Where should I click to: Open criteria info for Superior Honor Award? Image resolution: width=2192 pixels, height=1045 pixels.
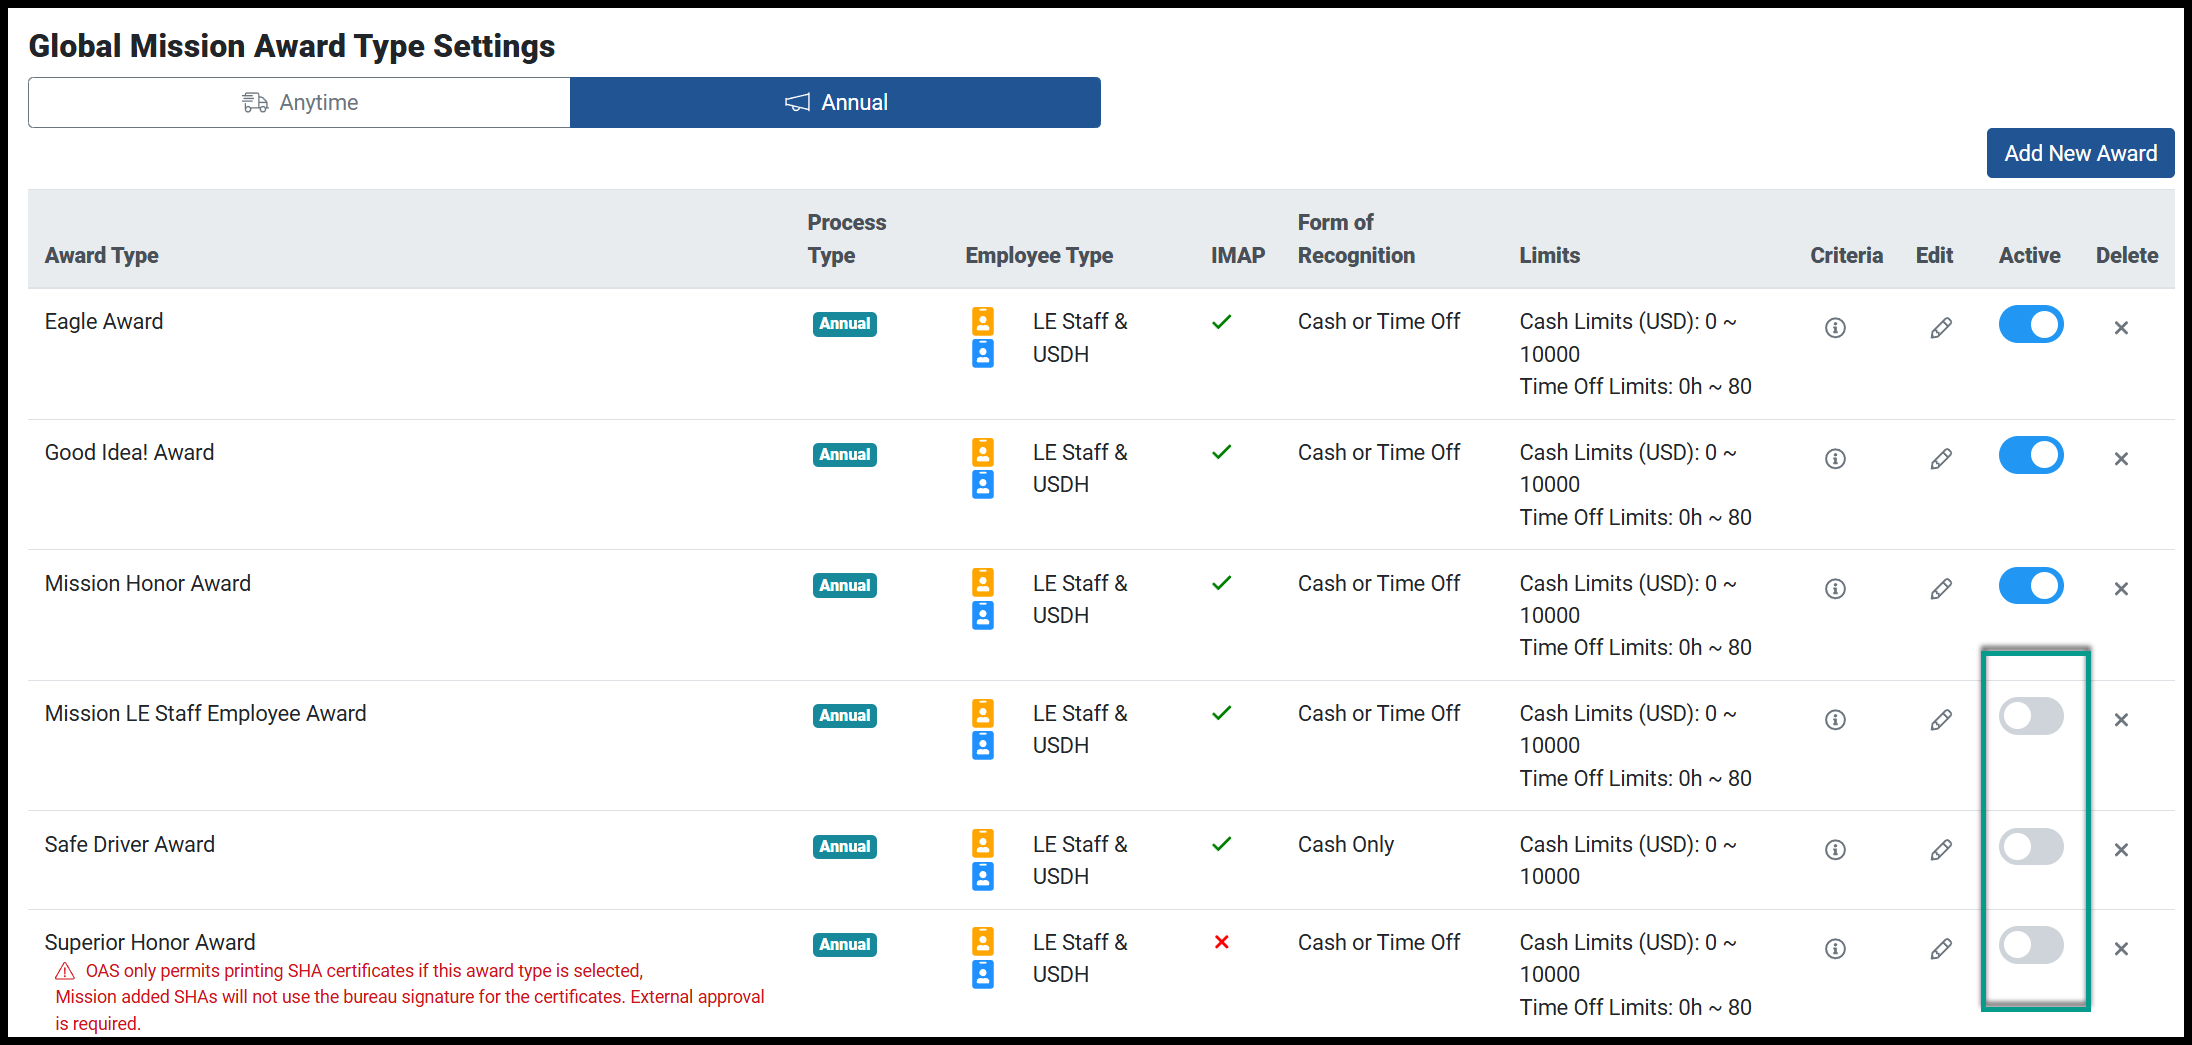(1835, 948)
